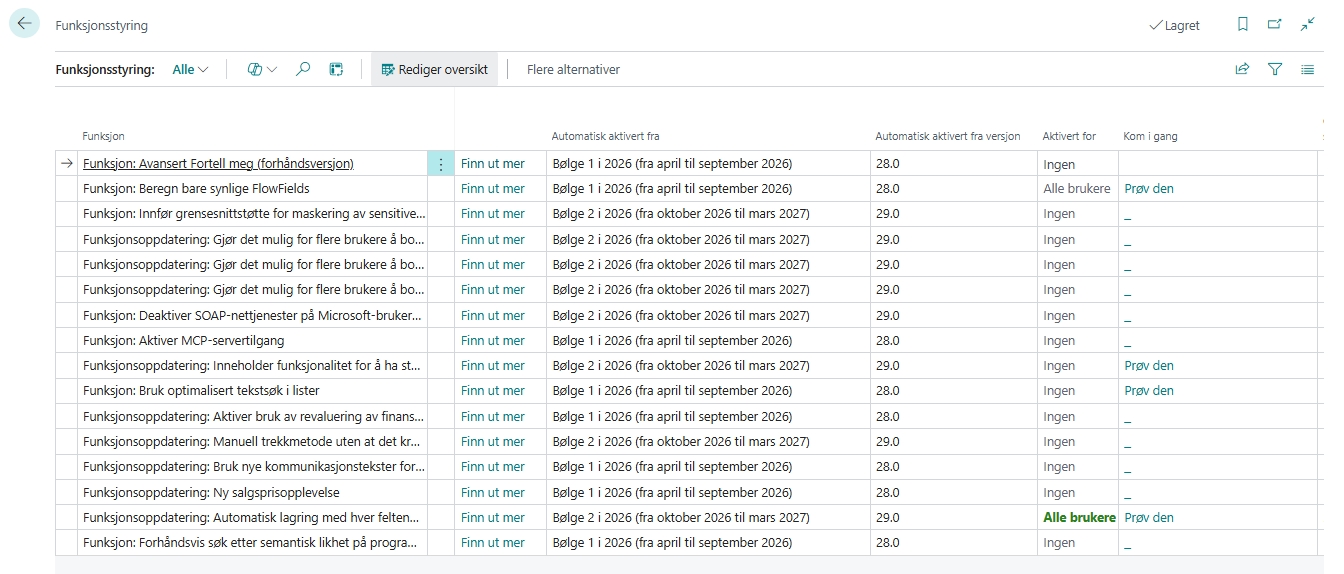This screenshot has width=1344, height=574.
Task: Click Prøv den for Beregn bare synlige FlowFields
Action: [x=1149, y=189]
